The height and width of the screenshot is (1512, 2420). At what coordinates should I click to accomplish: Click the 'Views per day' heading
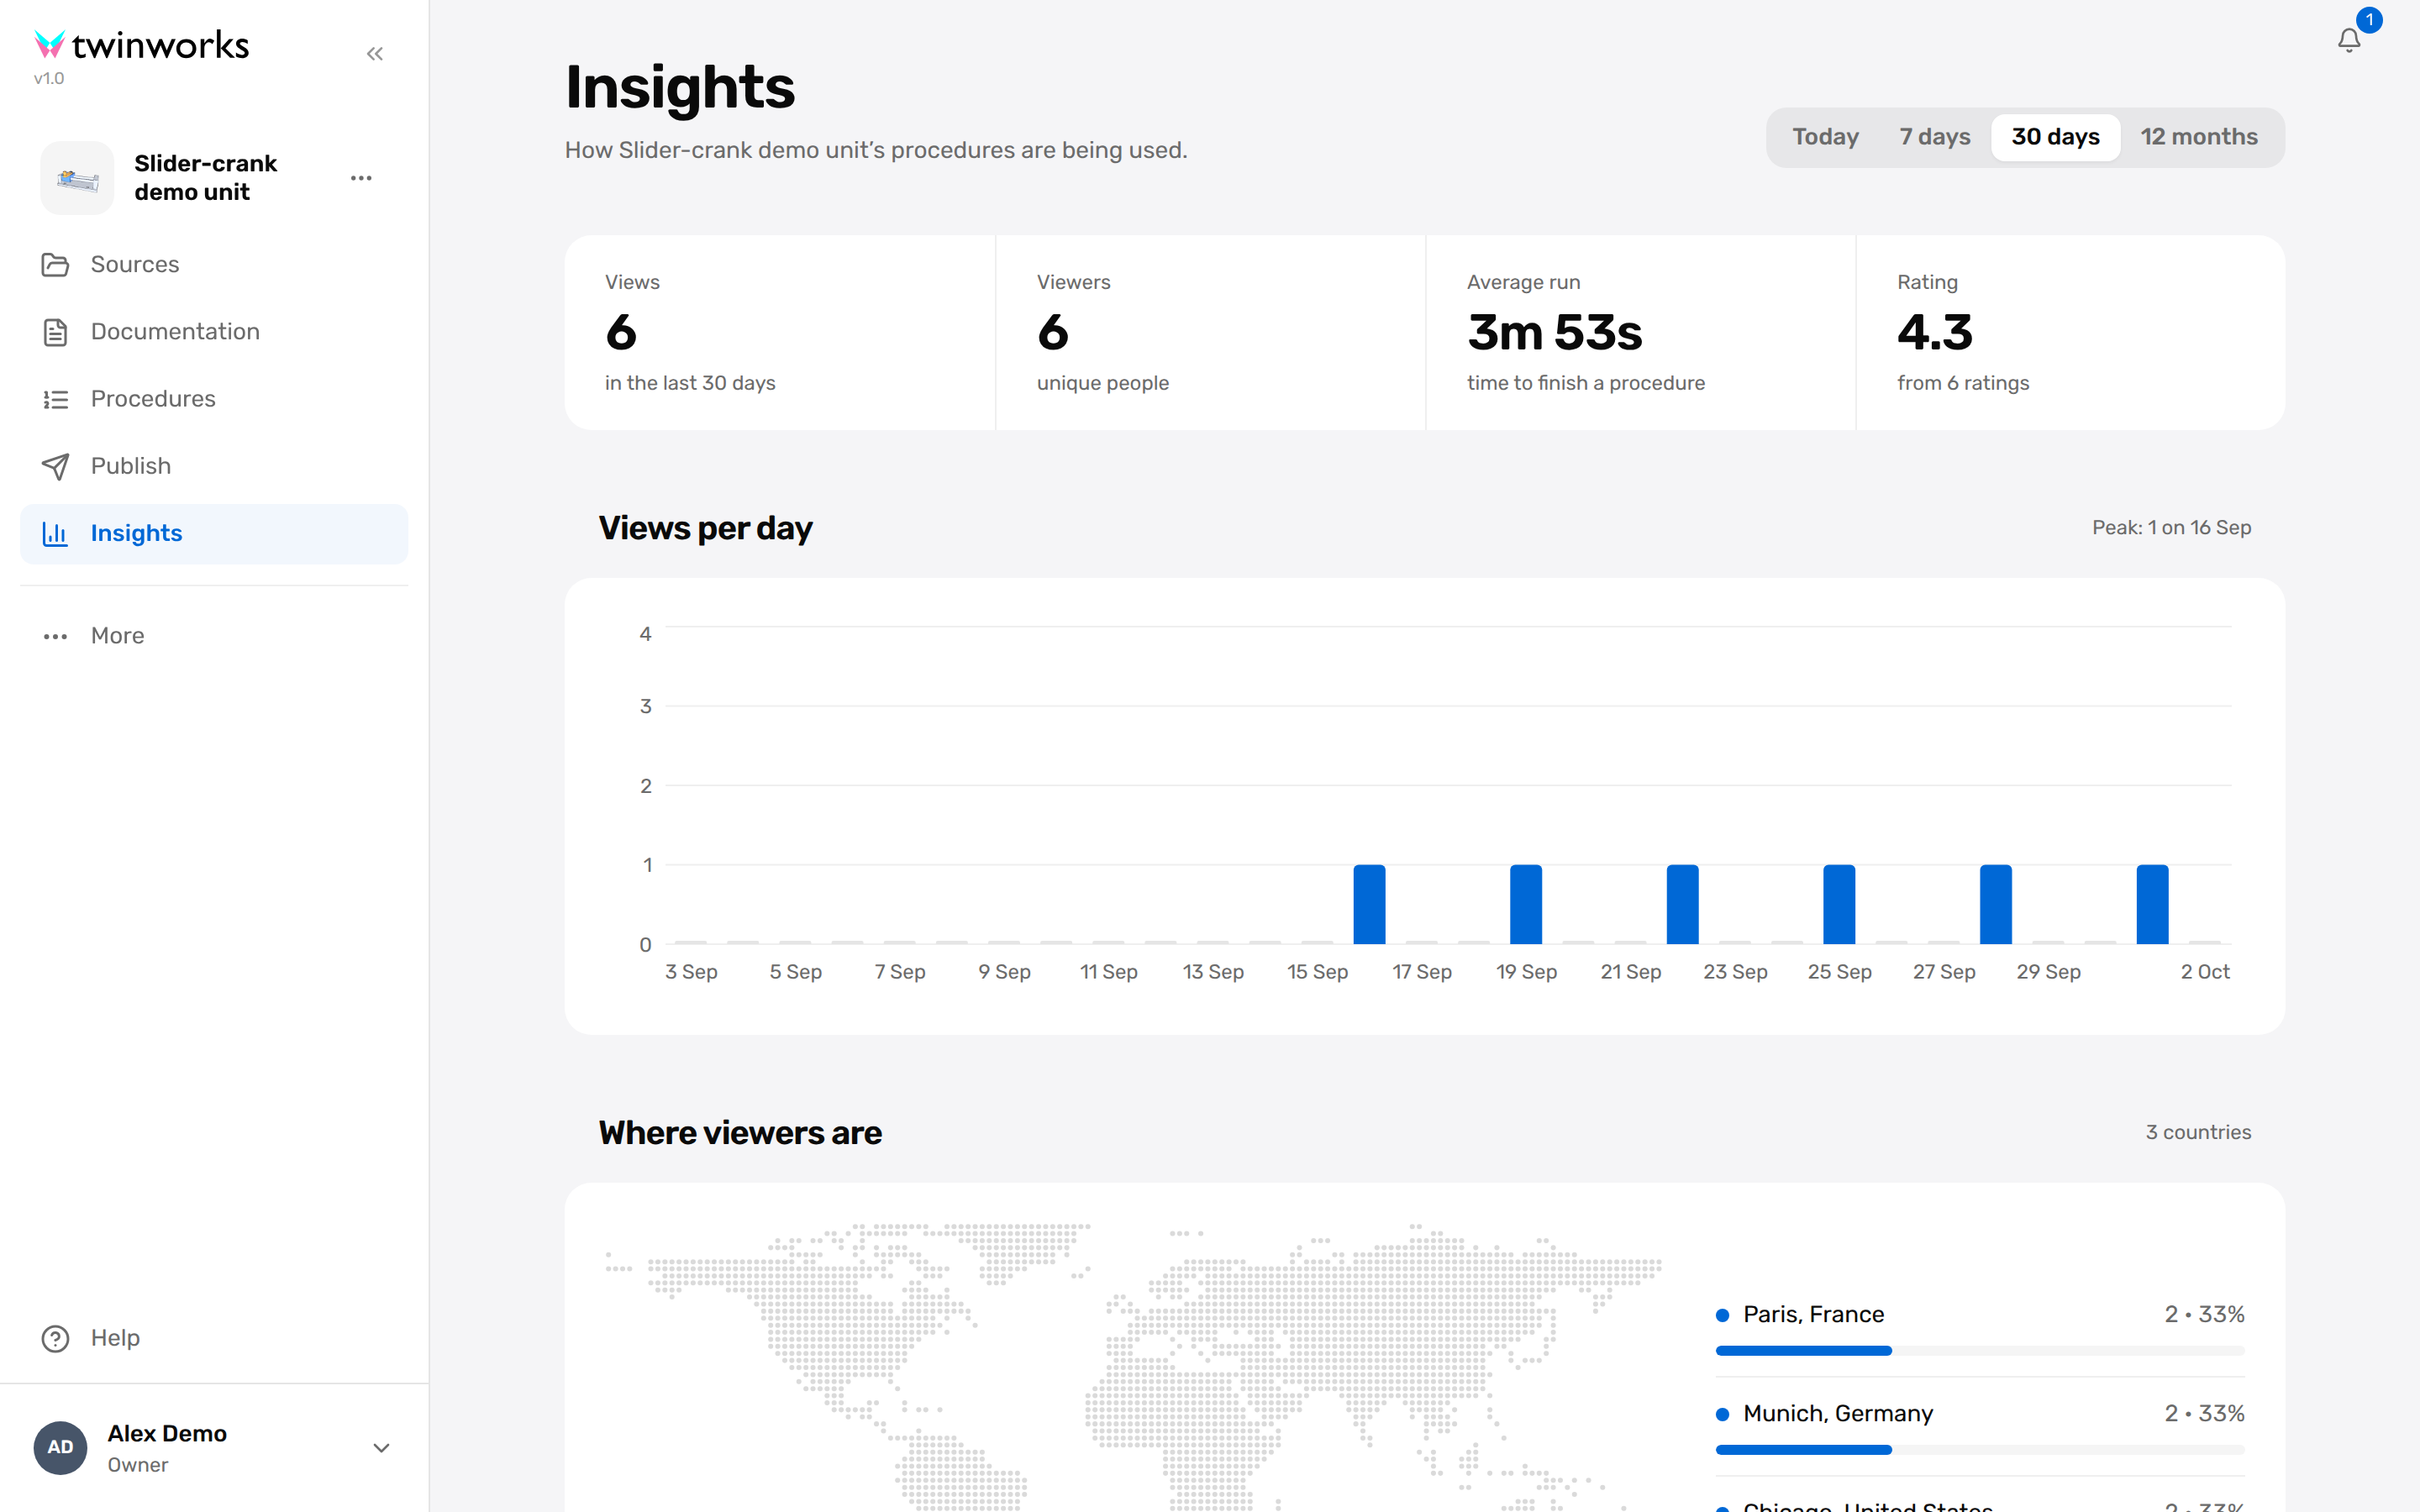tap(705, 528)
